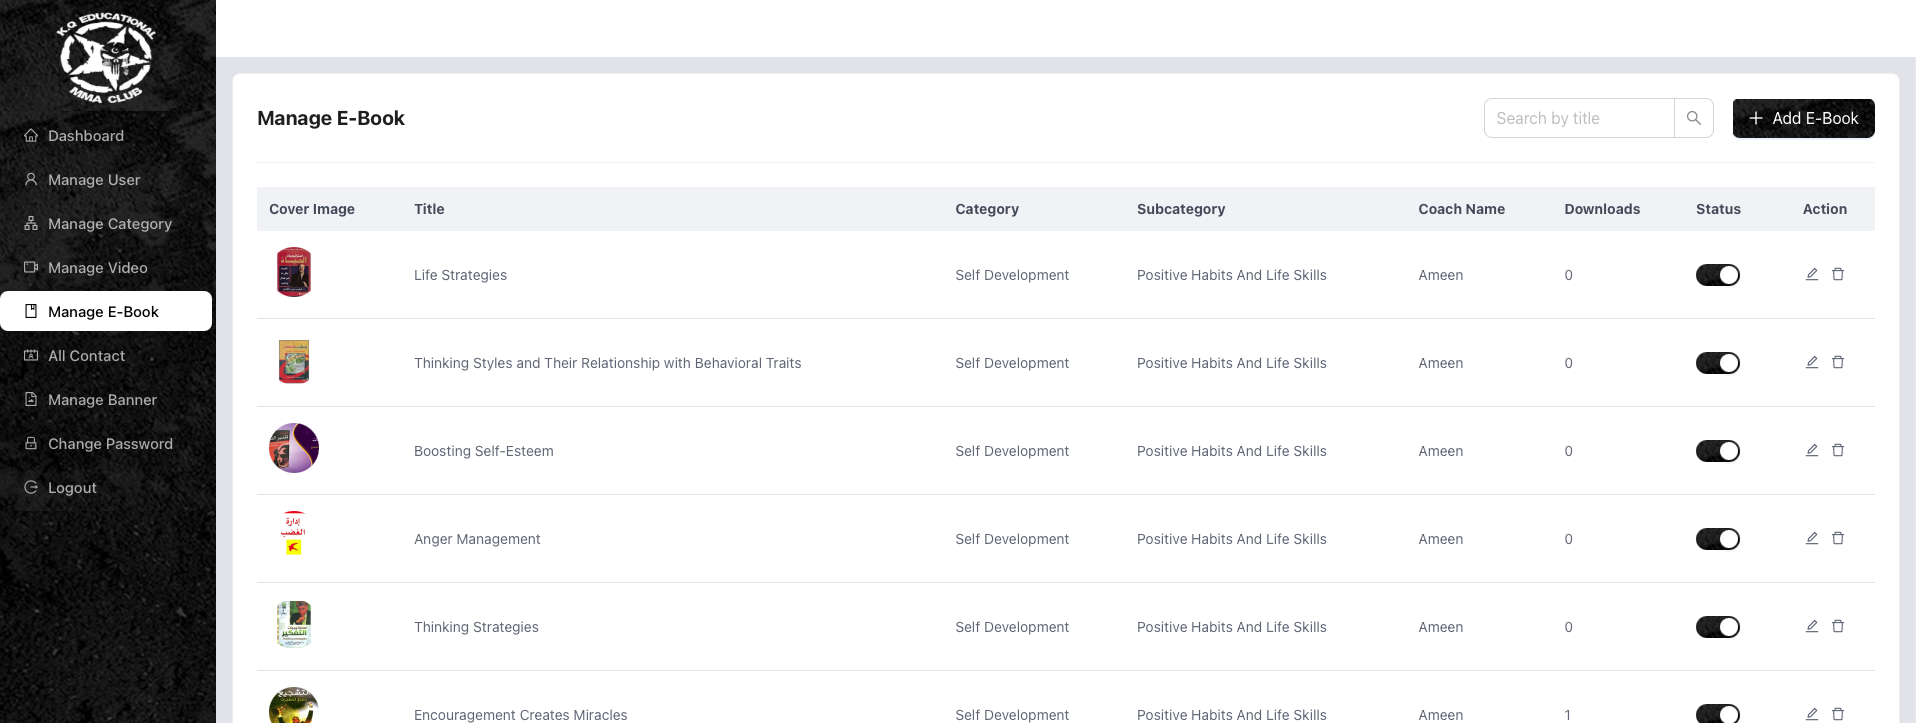Focus the Search by title field
Viewport: 1916px width, 723px height.
click(1579, 118)
